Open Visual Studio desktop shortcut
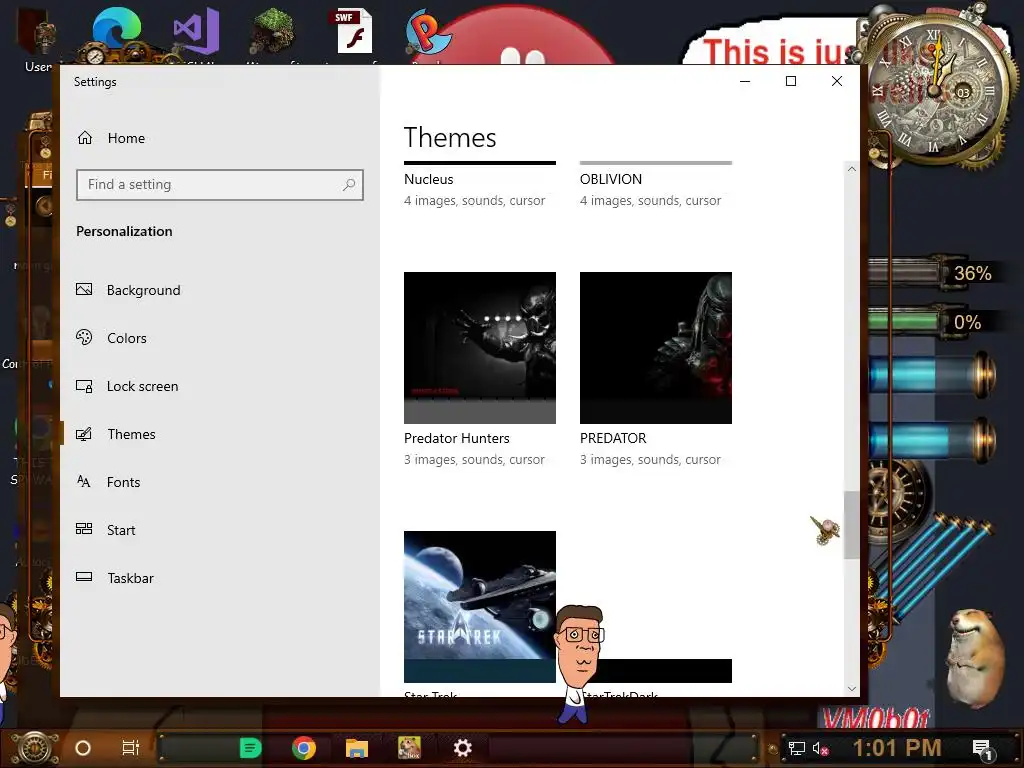Viewport: 1024px width, 768px height. pyautogui.click(x=196, y=31)
